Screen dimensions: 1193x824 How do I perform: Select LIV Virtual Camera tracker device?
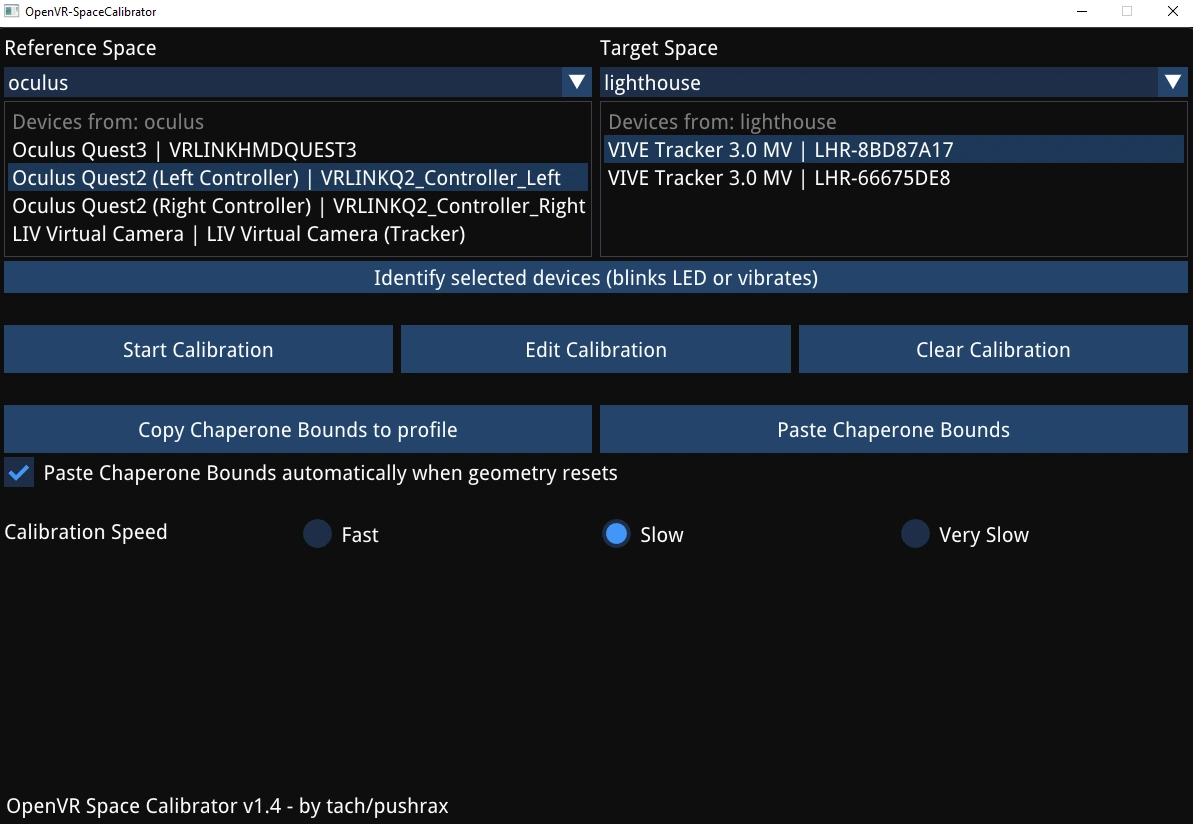297,234
